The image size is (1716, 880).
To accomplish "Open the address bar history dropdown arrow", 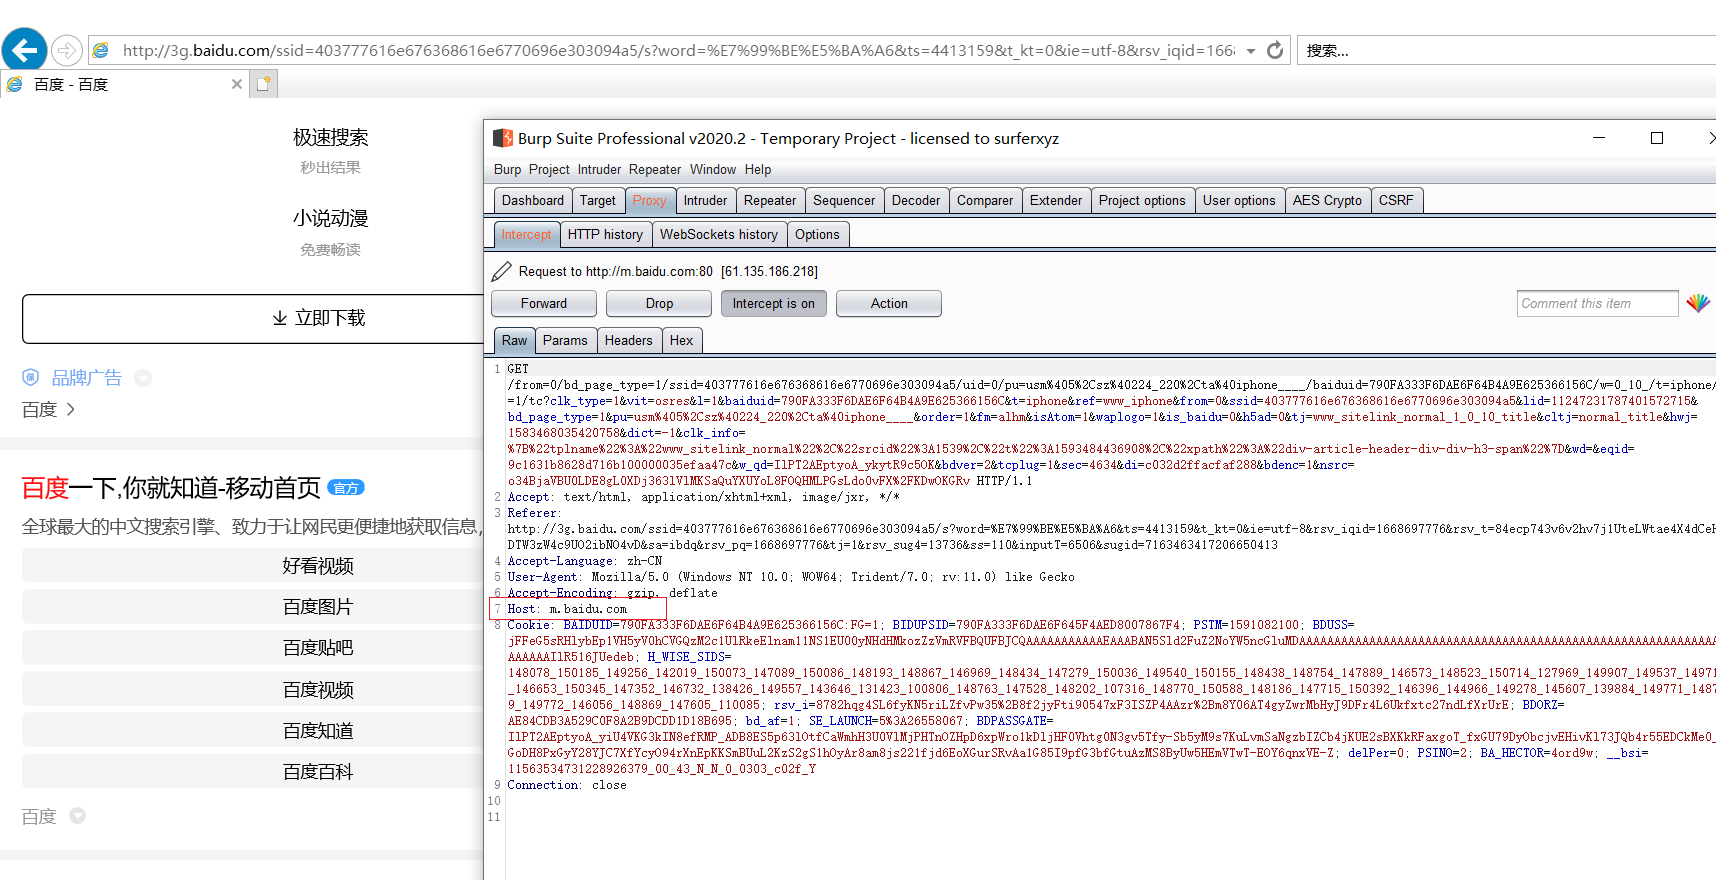I will click(1251, 51).
